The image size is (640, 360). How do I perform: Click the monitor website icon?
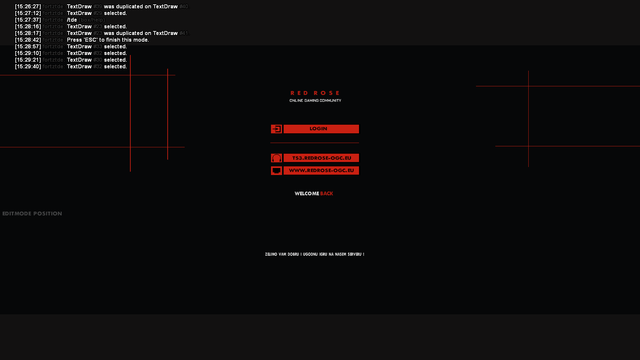(276, 171)
